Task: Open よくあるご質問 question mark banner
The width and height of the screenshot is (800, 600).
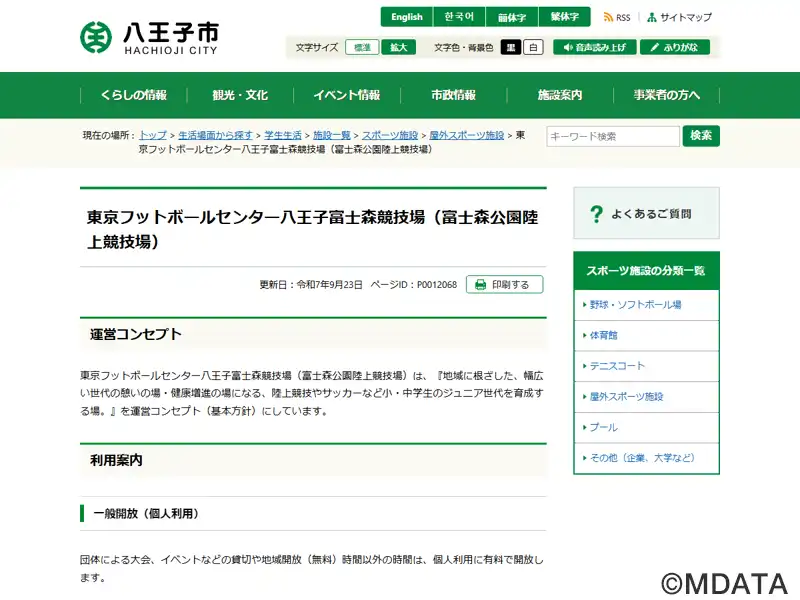Action: pos(597,213)
